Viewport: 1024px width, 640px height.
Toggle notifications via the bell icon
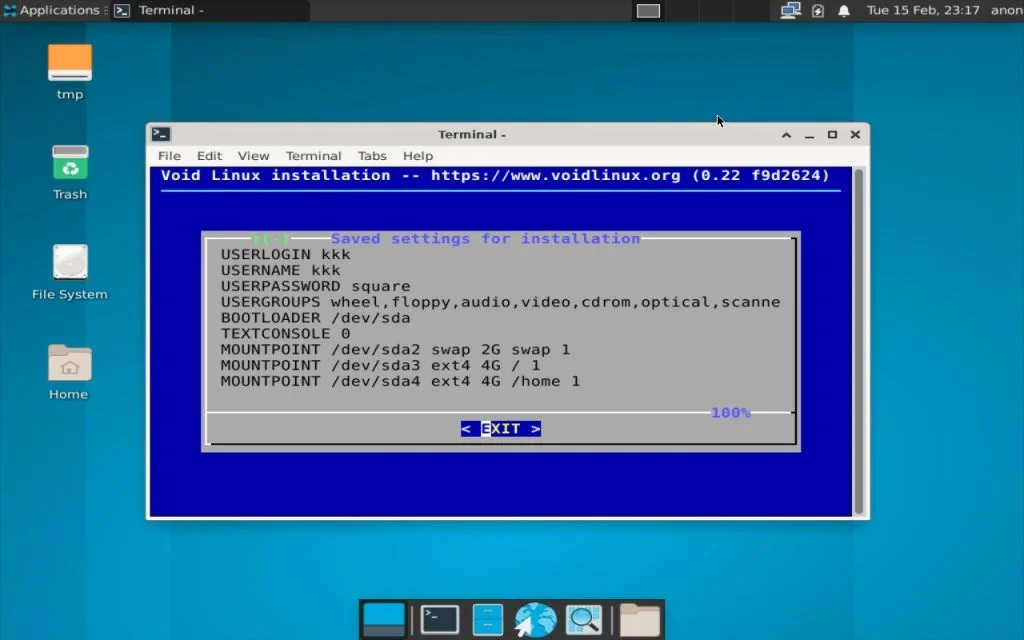843,11
